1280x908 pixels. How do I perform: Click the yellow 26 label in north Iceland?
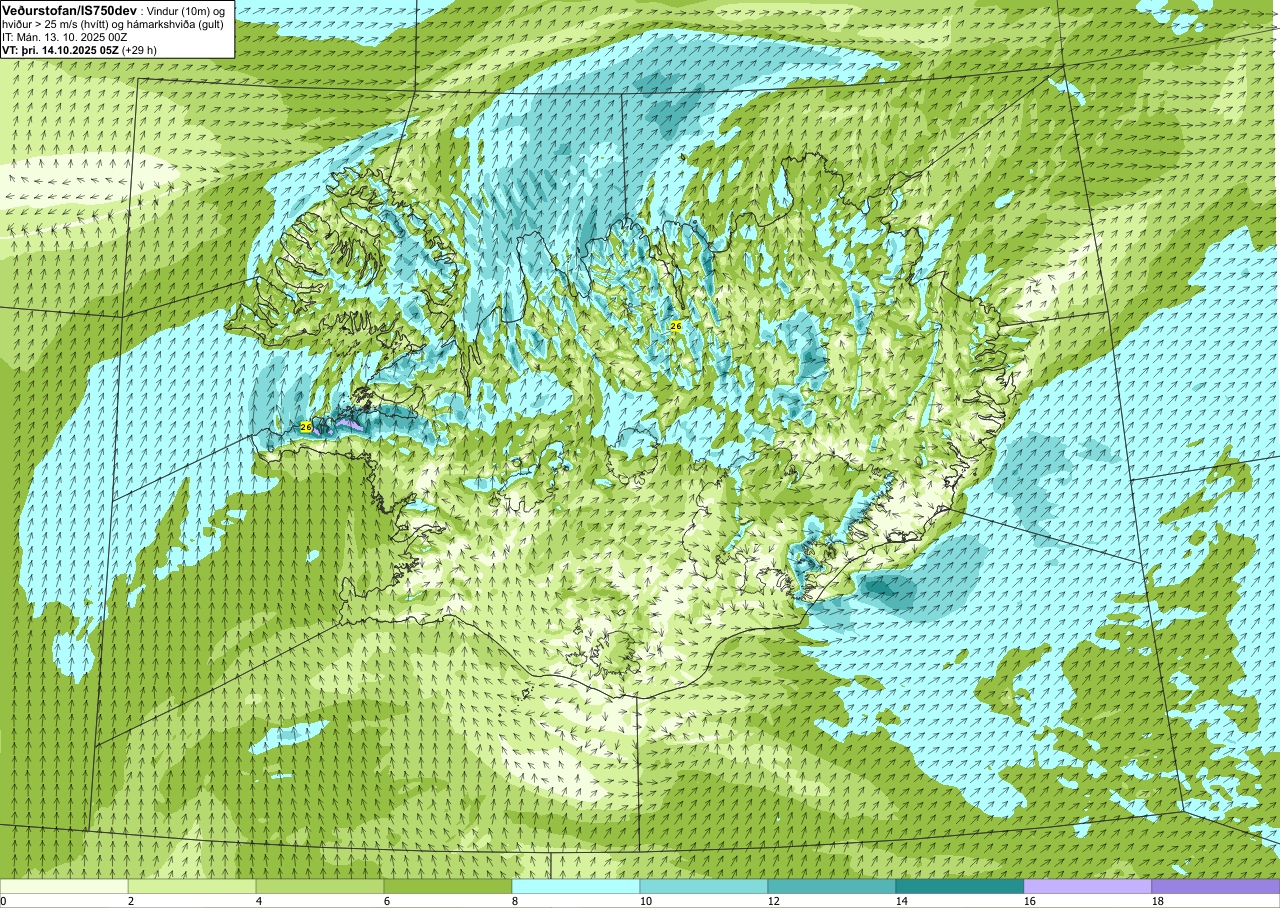click(x=676, y=326)
